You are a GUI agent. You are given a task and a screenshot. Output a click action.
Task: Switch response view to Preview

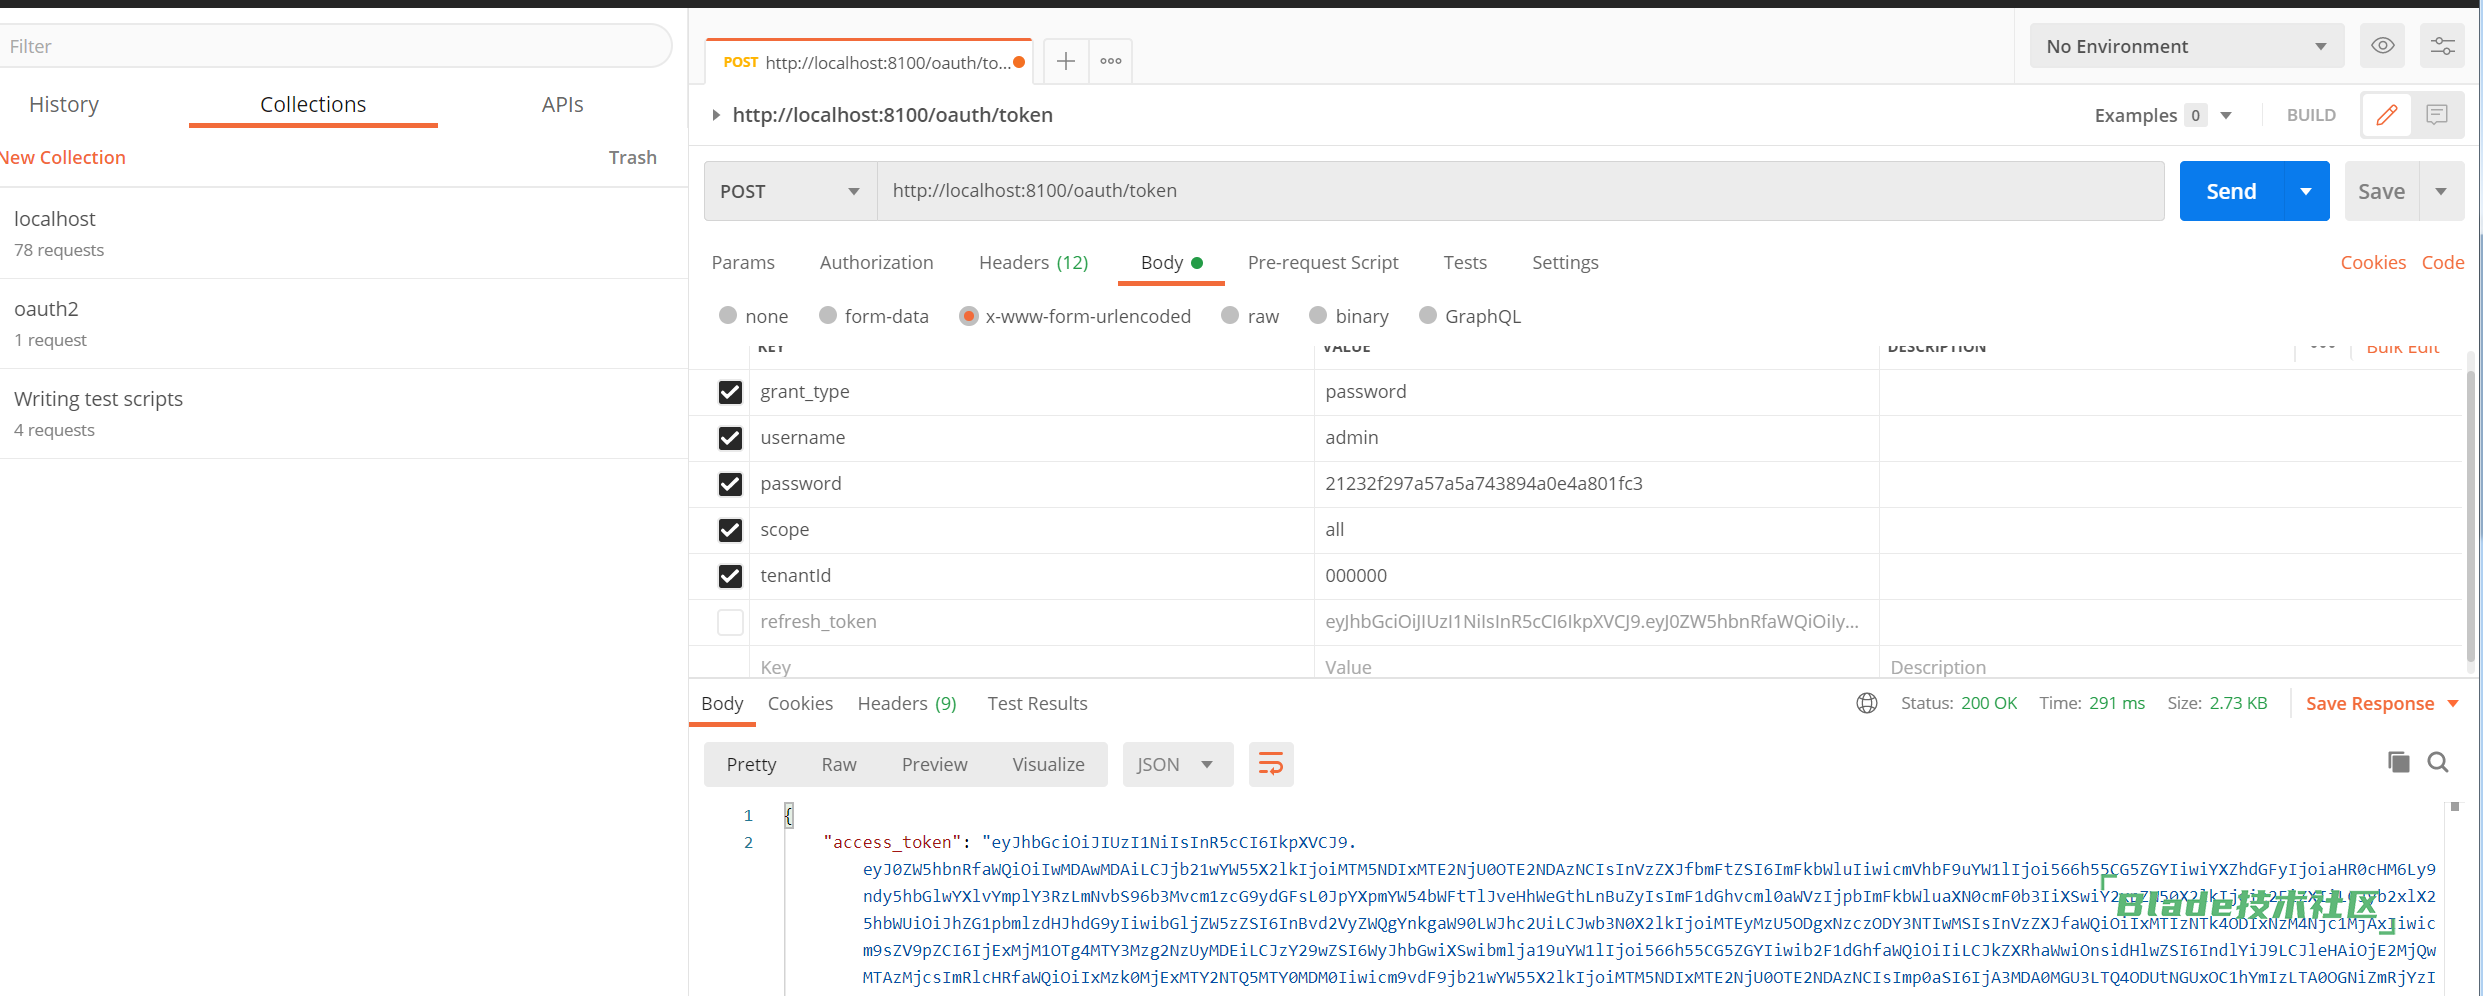(x=934, y=764)
